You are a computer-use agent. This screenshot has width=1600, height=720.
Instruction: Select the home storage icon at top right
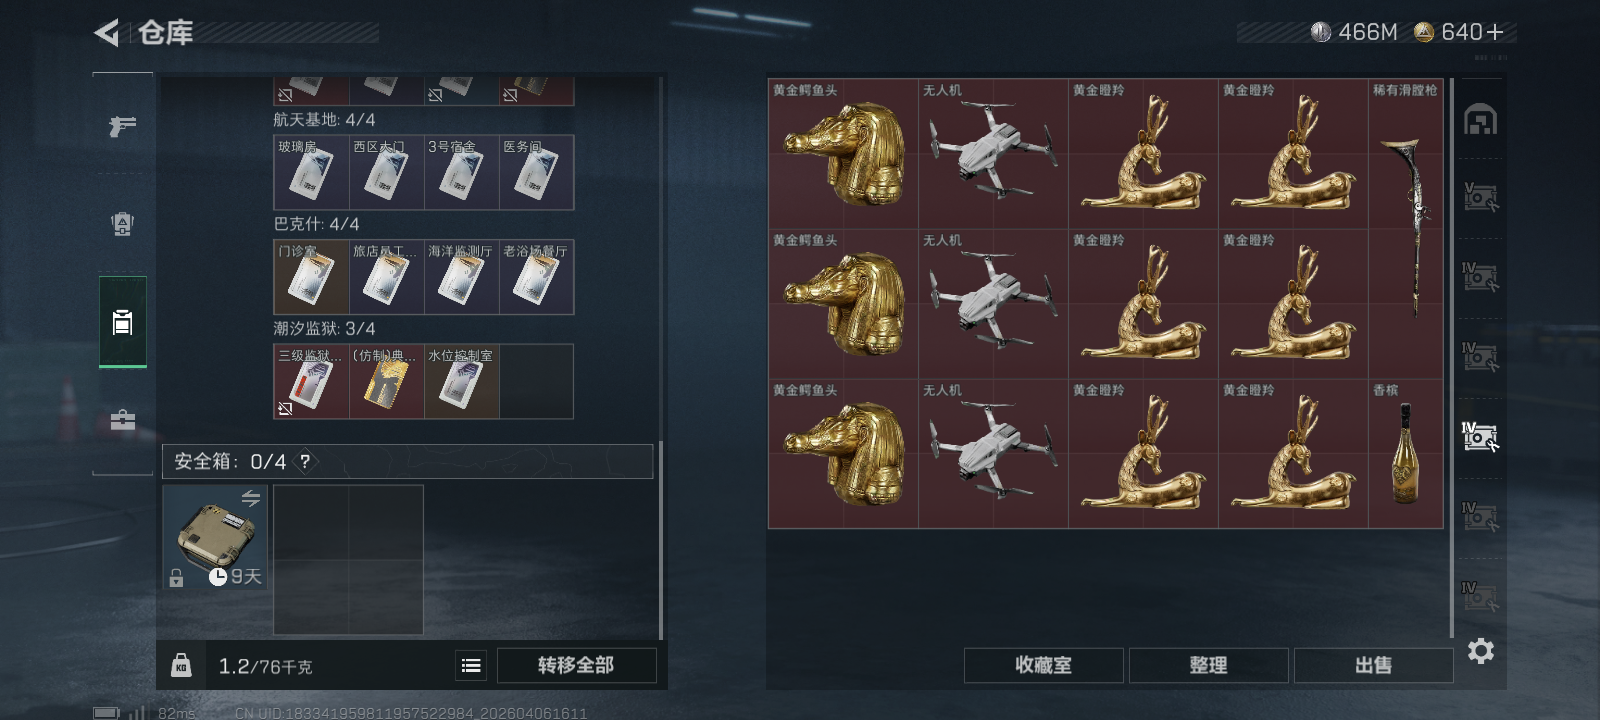(1481, 120)
